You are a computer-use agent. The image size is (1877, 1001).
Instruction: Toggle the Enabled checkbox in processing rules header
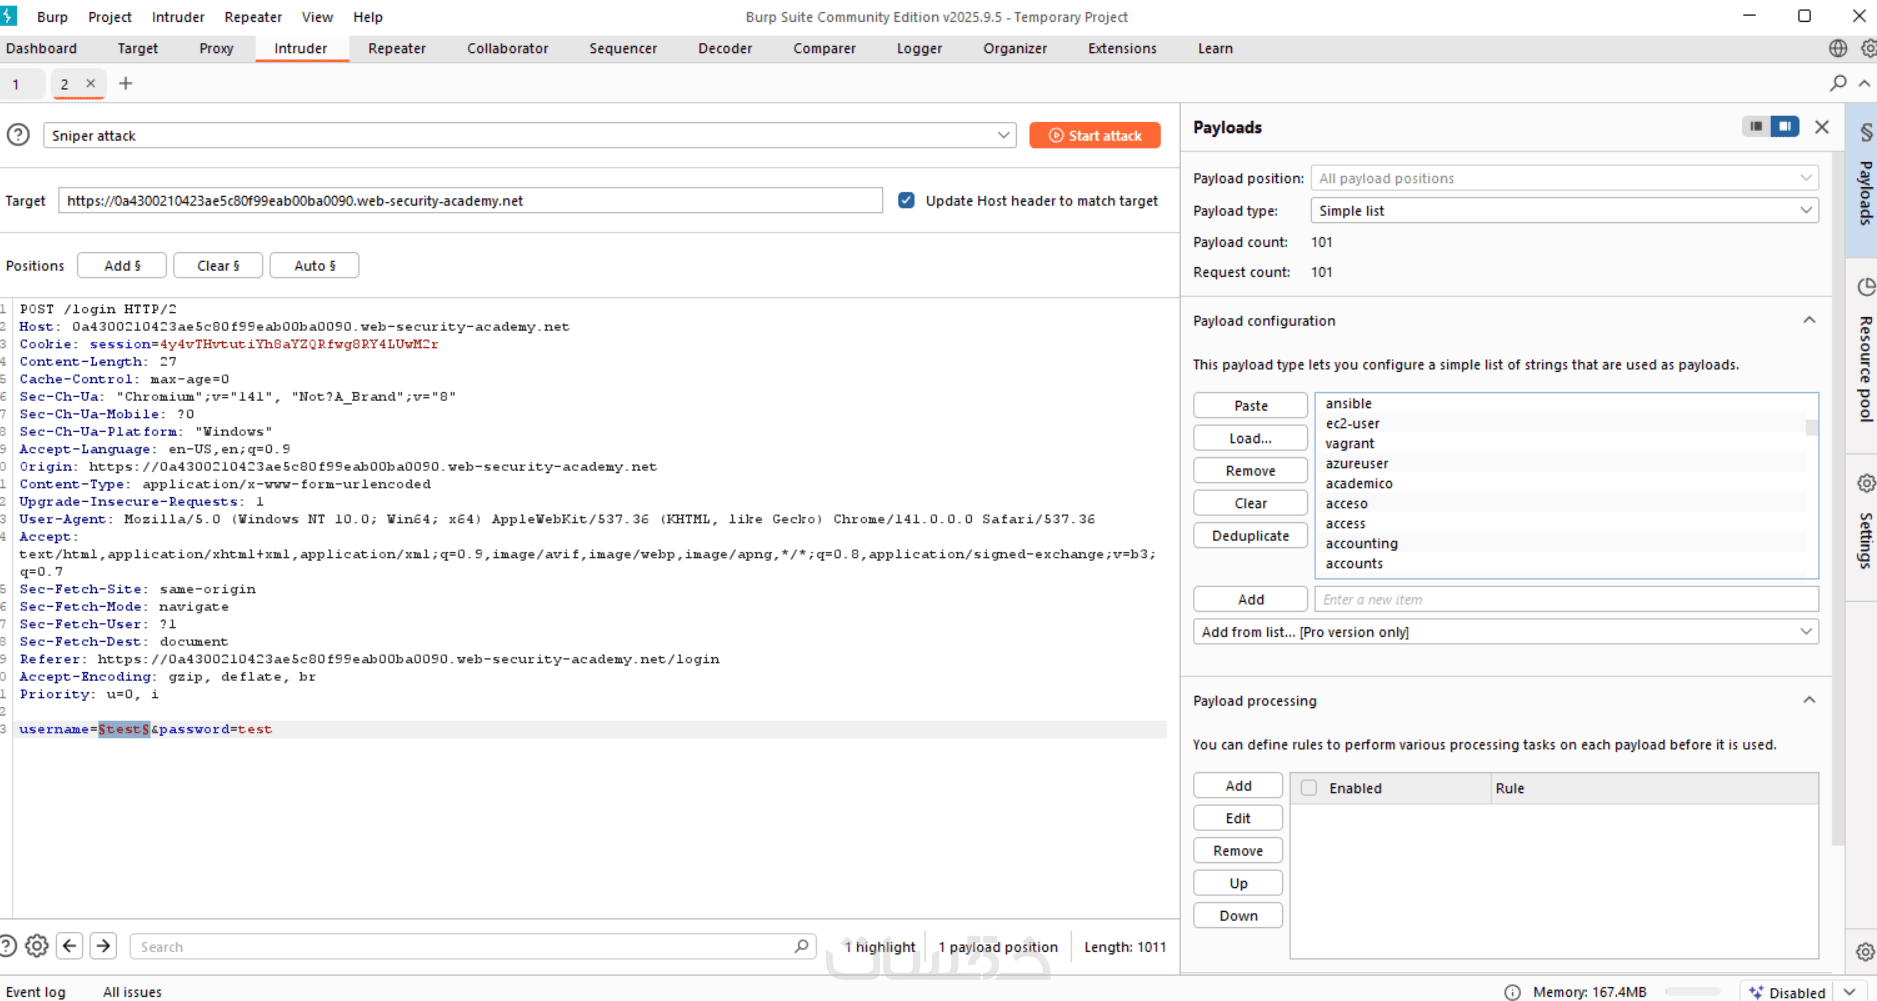coord(1309,788)
